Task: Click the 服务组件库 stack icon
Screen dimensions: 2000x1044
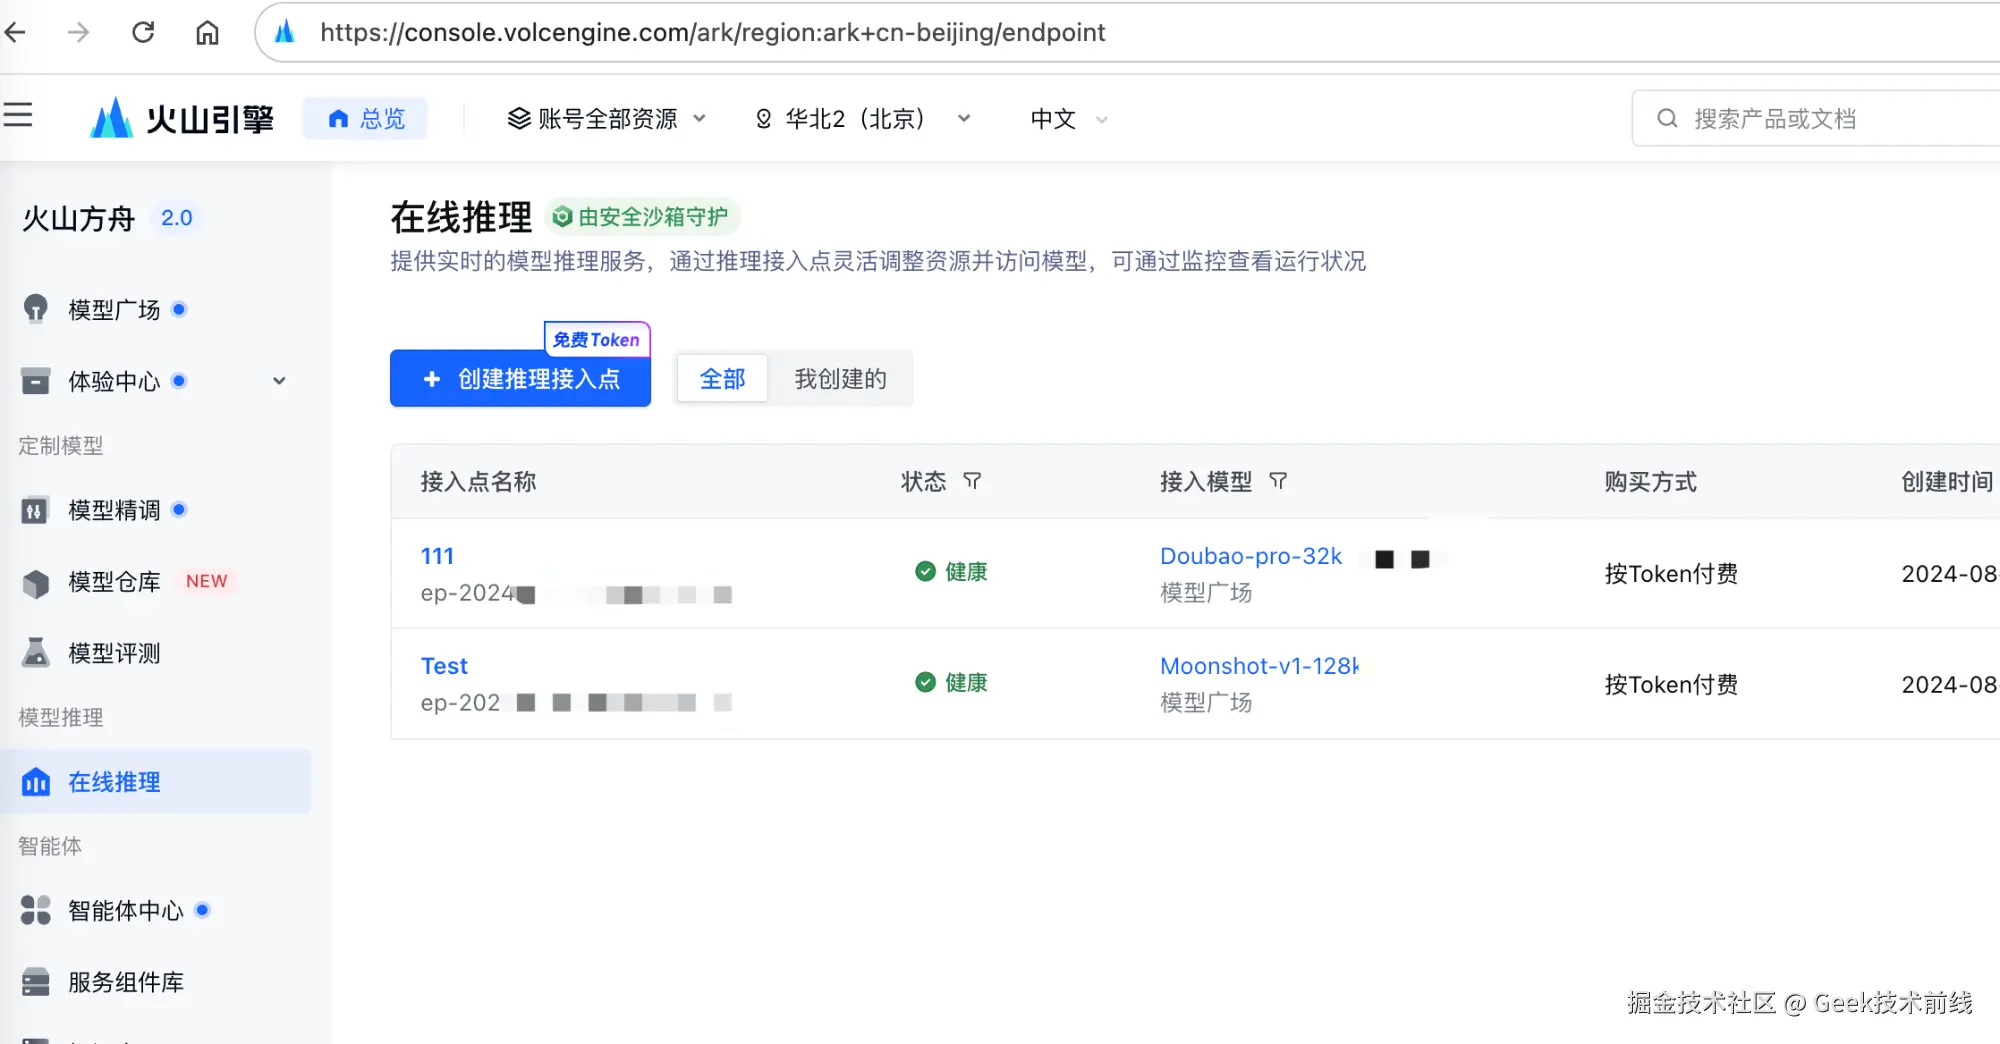Action: (x=36, y=982)
